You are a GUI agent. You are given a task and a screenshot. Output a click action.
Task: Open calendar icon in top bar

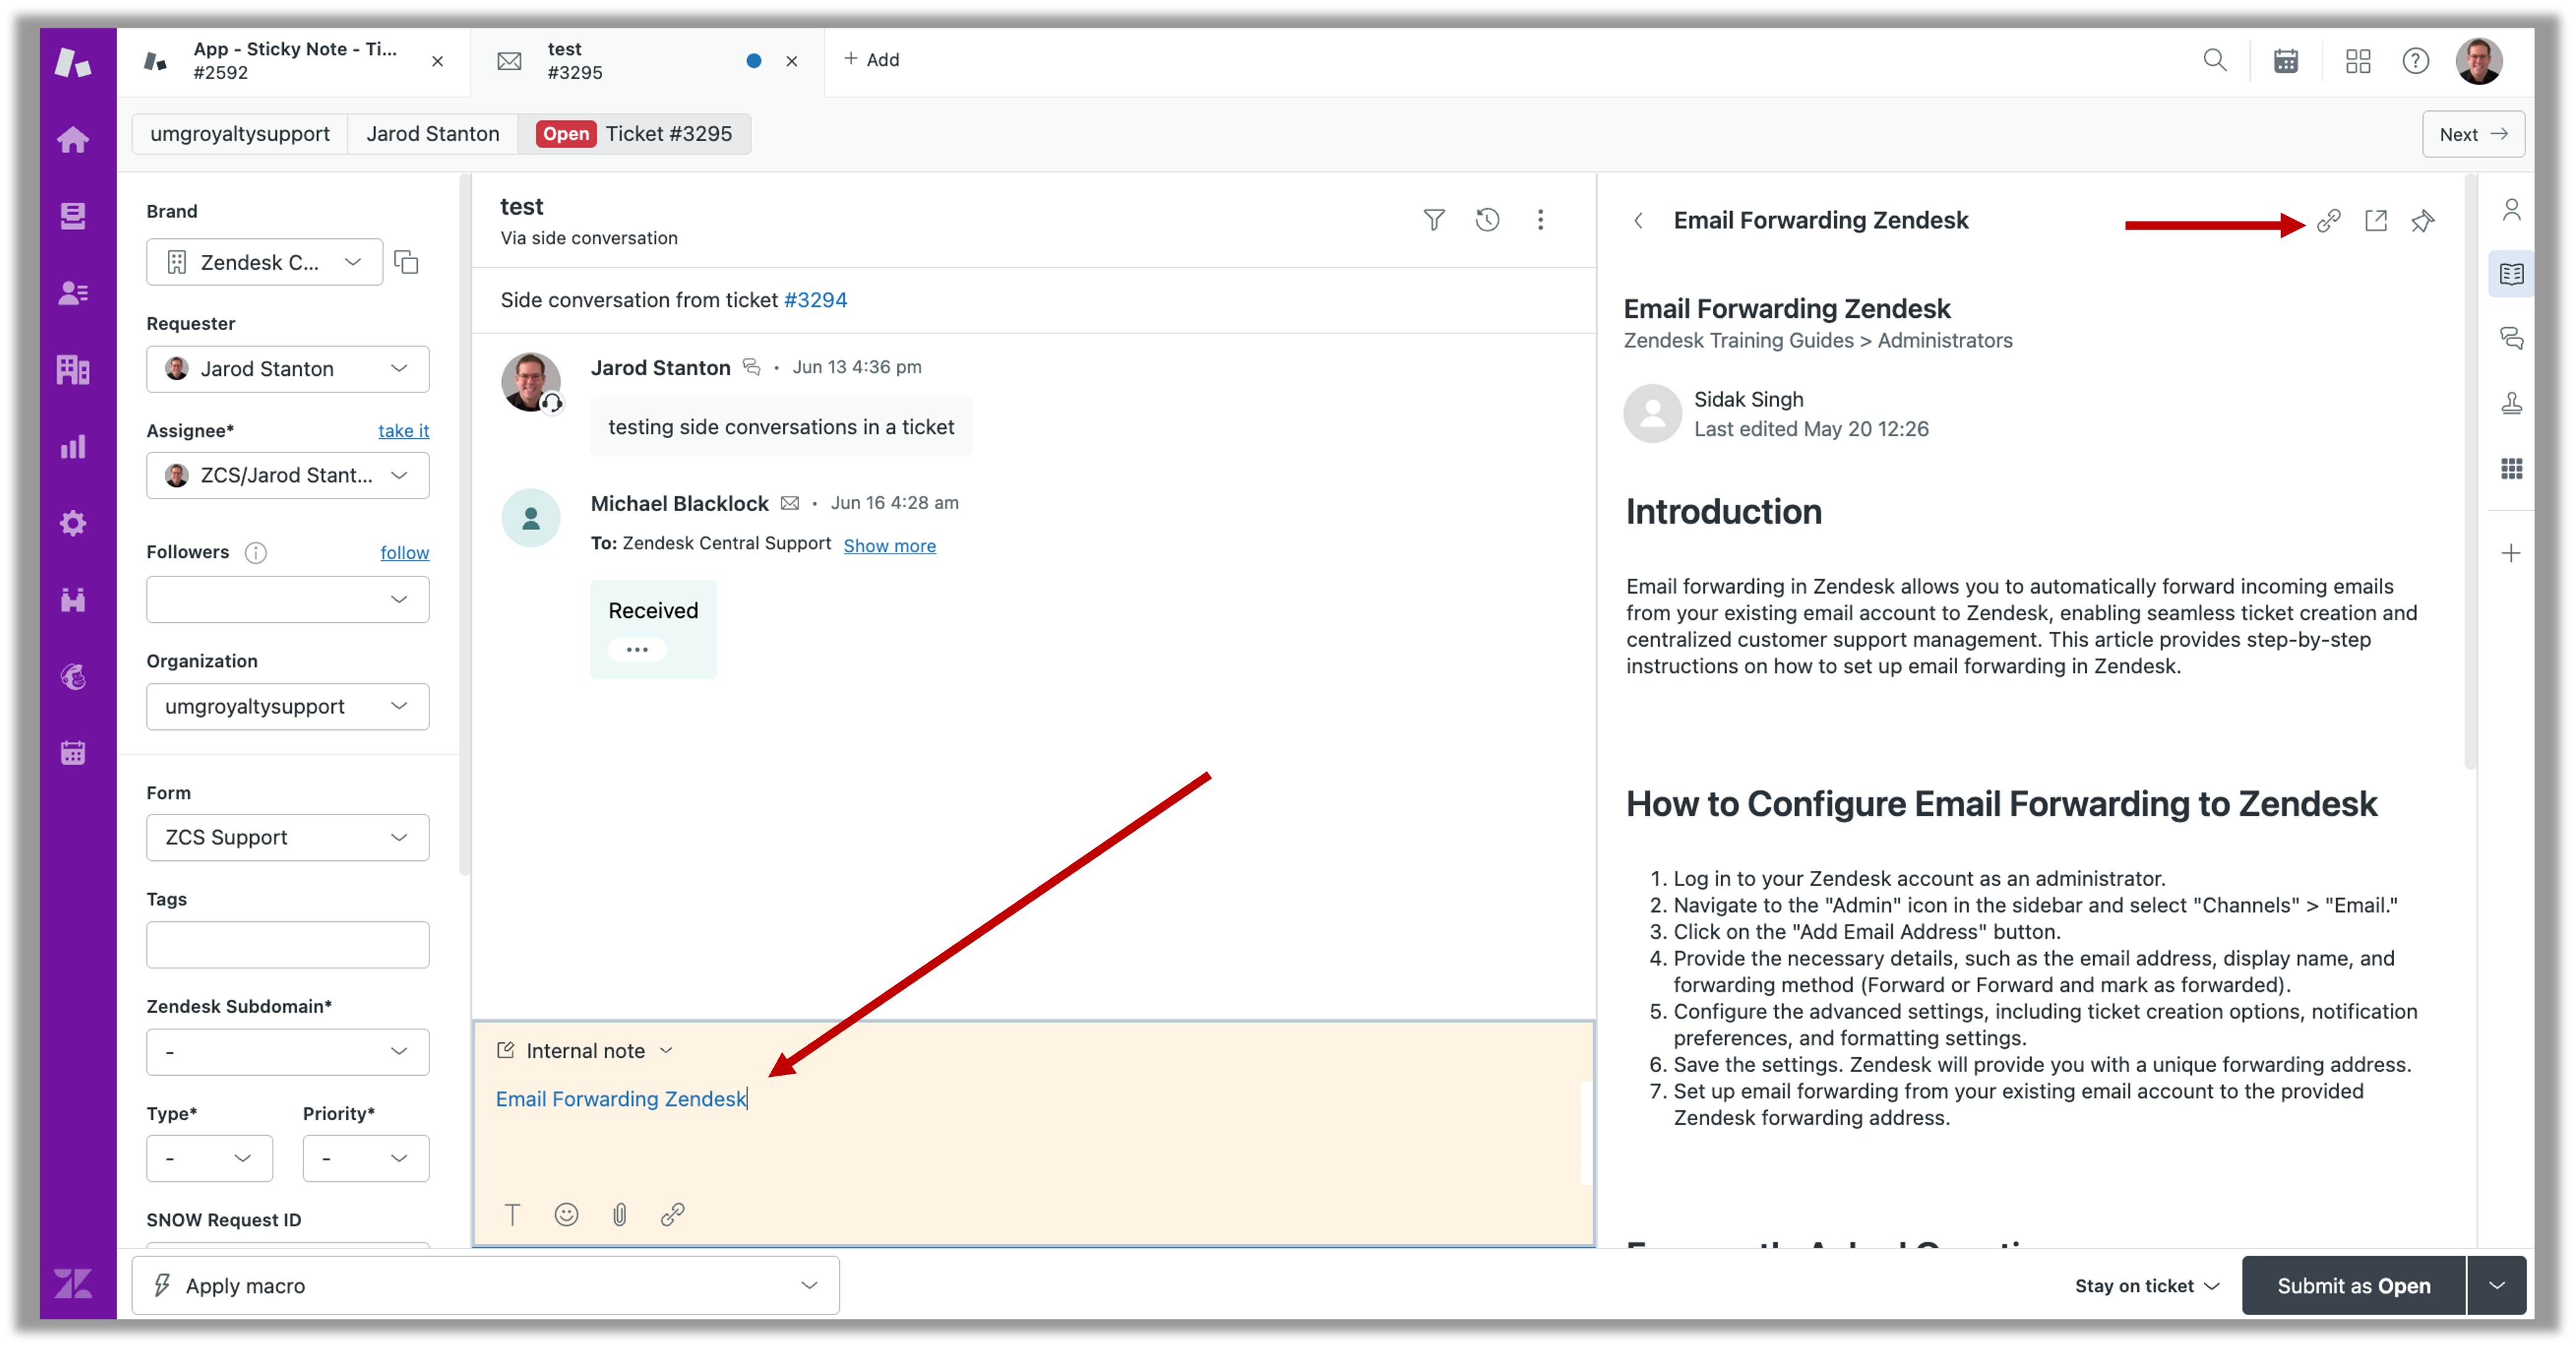click(2285, 61)
